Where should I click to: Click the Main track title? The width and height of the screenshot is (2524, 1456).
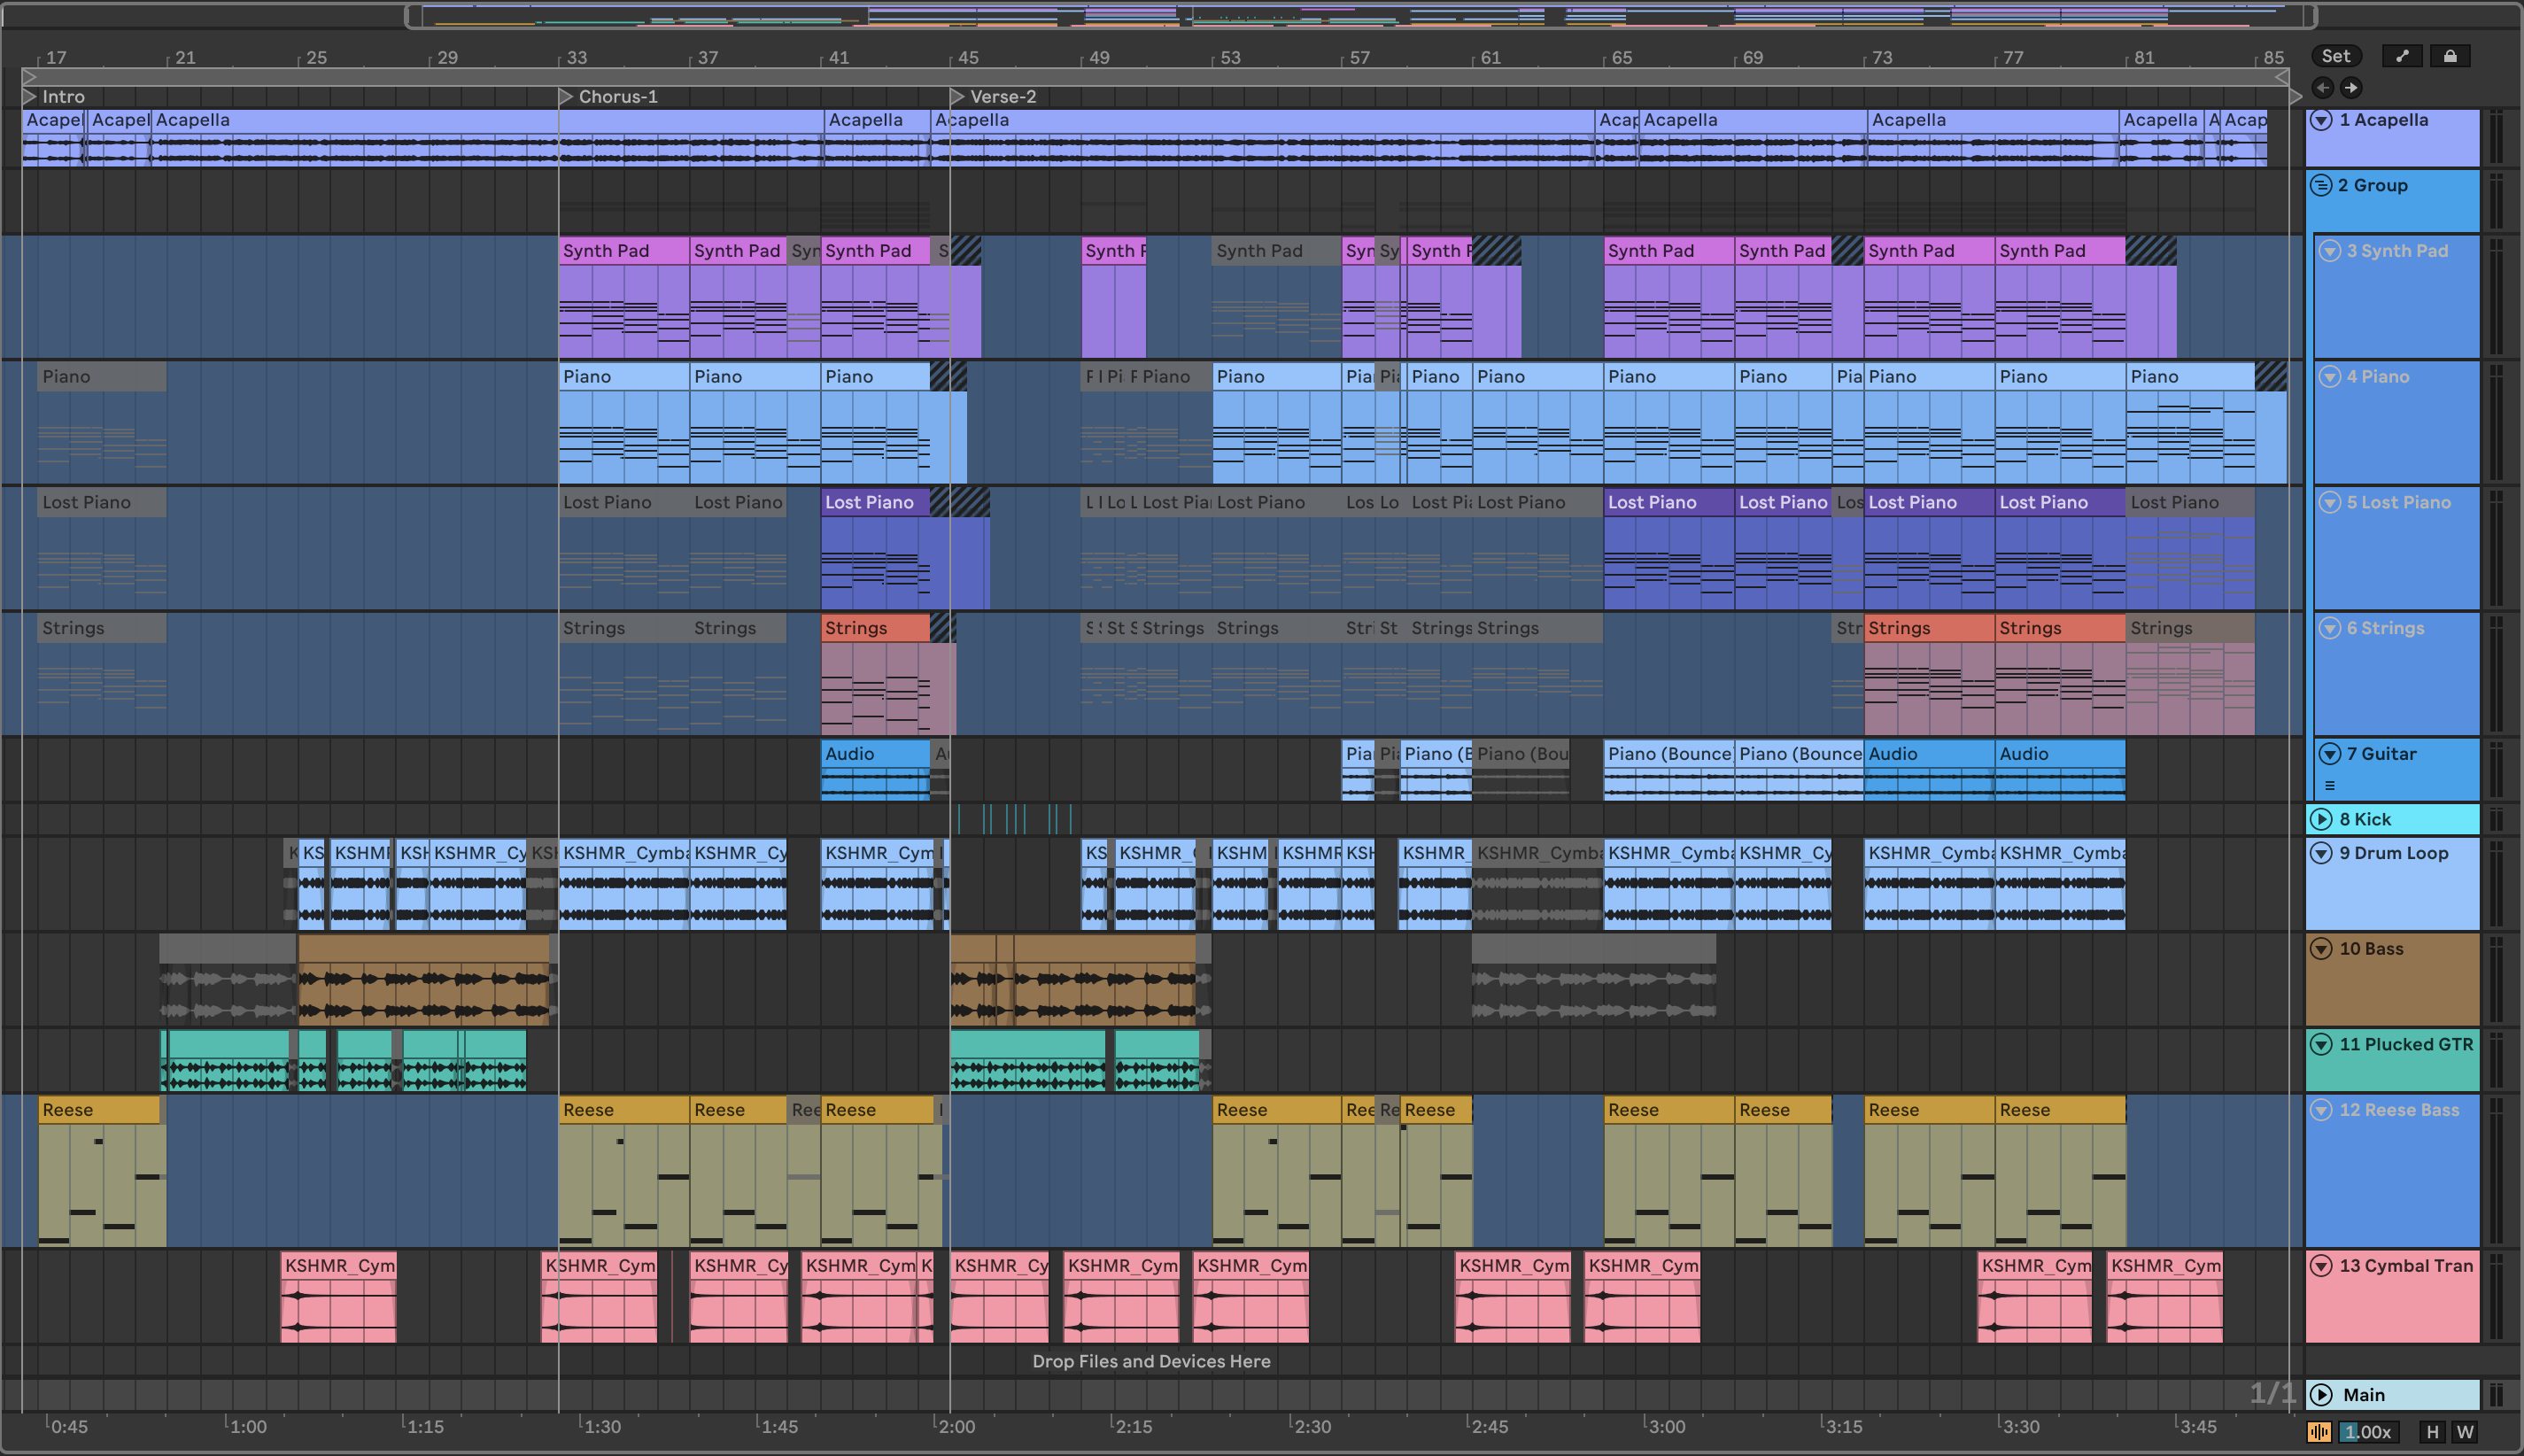2364,1394
